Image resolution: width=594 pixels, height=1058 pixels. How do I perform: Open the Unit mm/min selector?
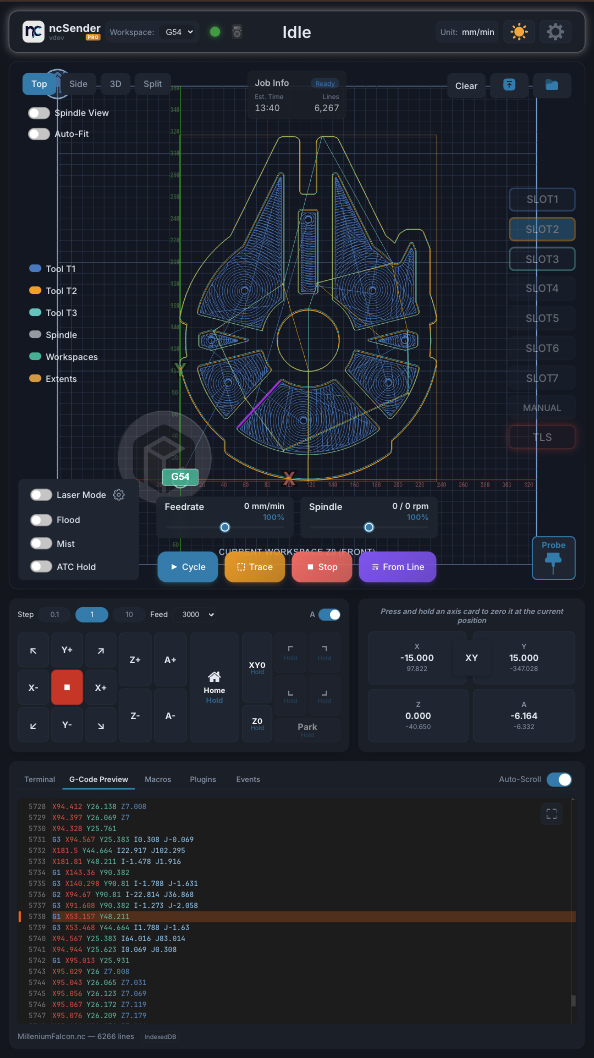point(468,32)
